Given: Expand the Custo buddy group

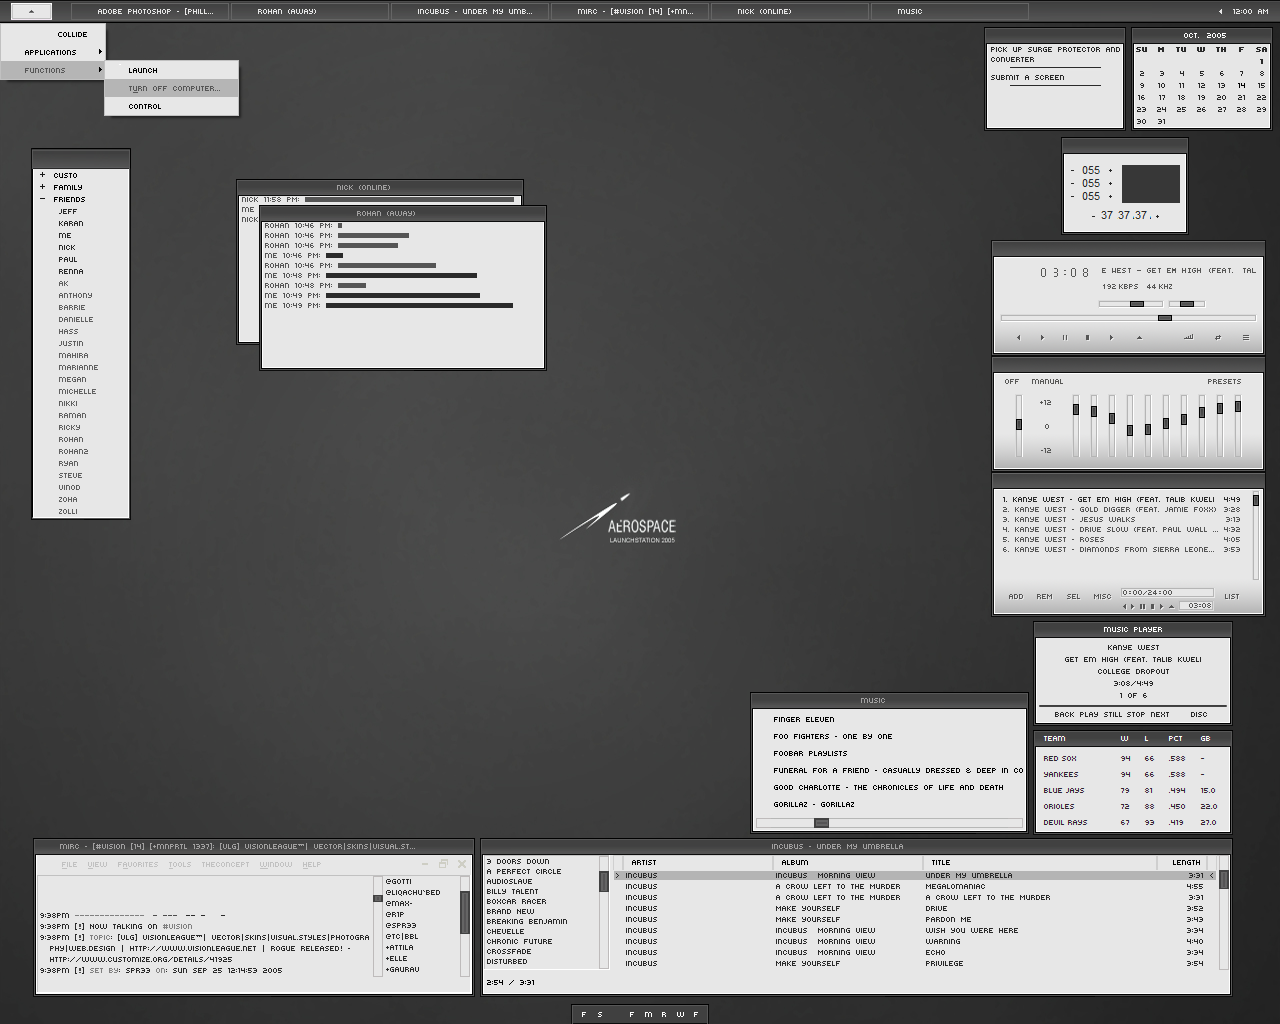Looking at the screenshot, I should pos(42,175).
